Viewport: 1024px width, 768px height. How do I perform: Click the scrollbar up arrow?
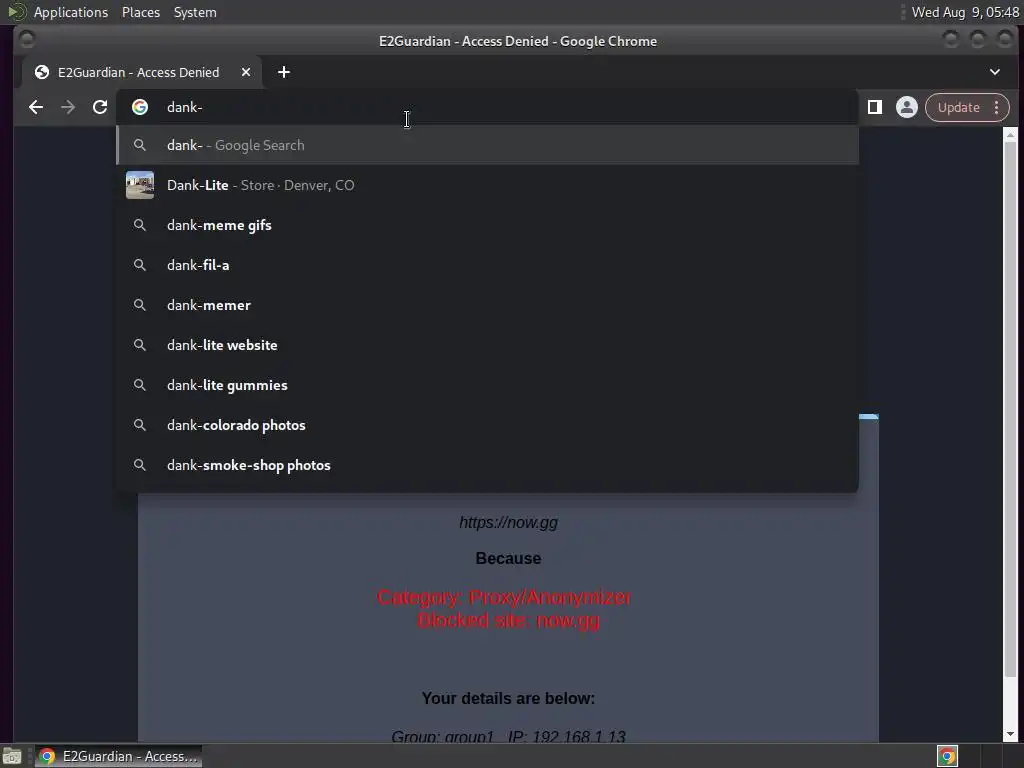click(1010, 135)
